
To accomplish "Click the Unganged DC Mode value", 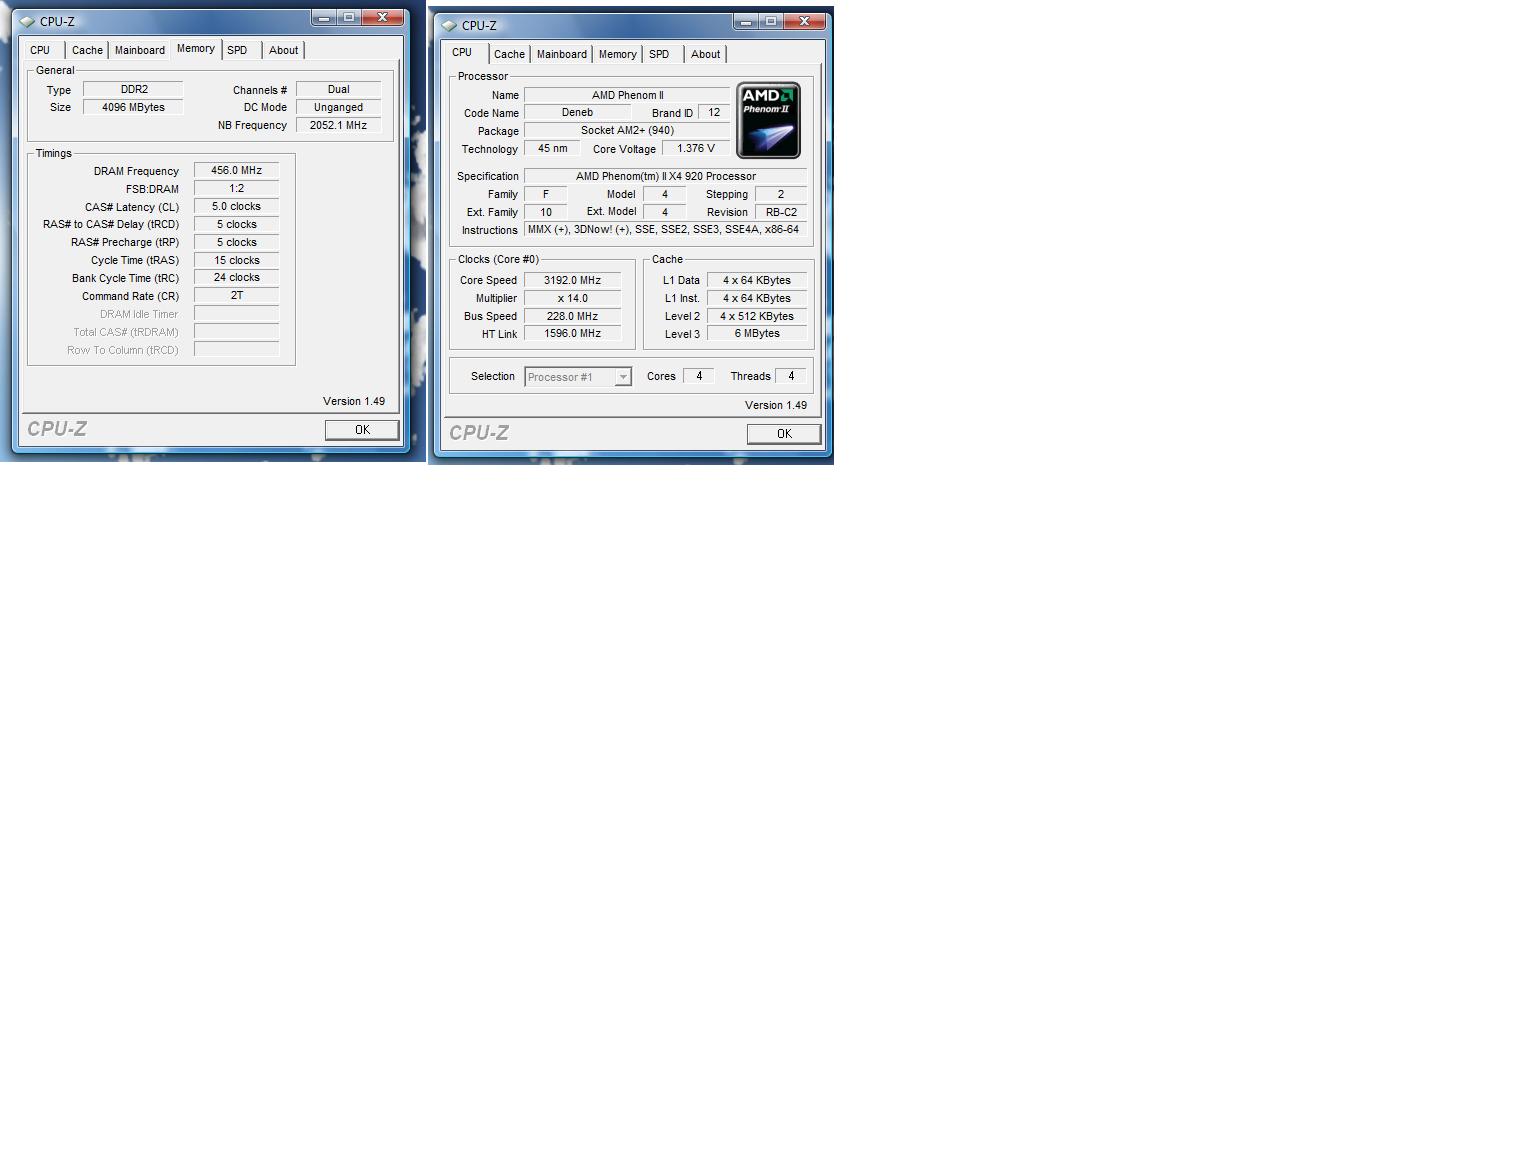I will (338, 107).
